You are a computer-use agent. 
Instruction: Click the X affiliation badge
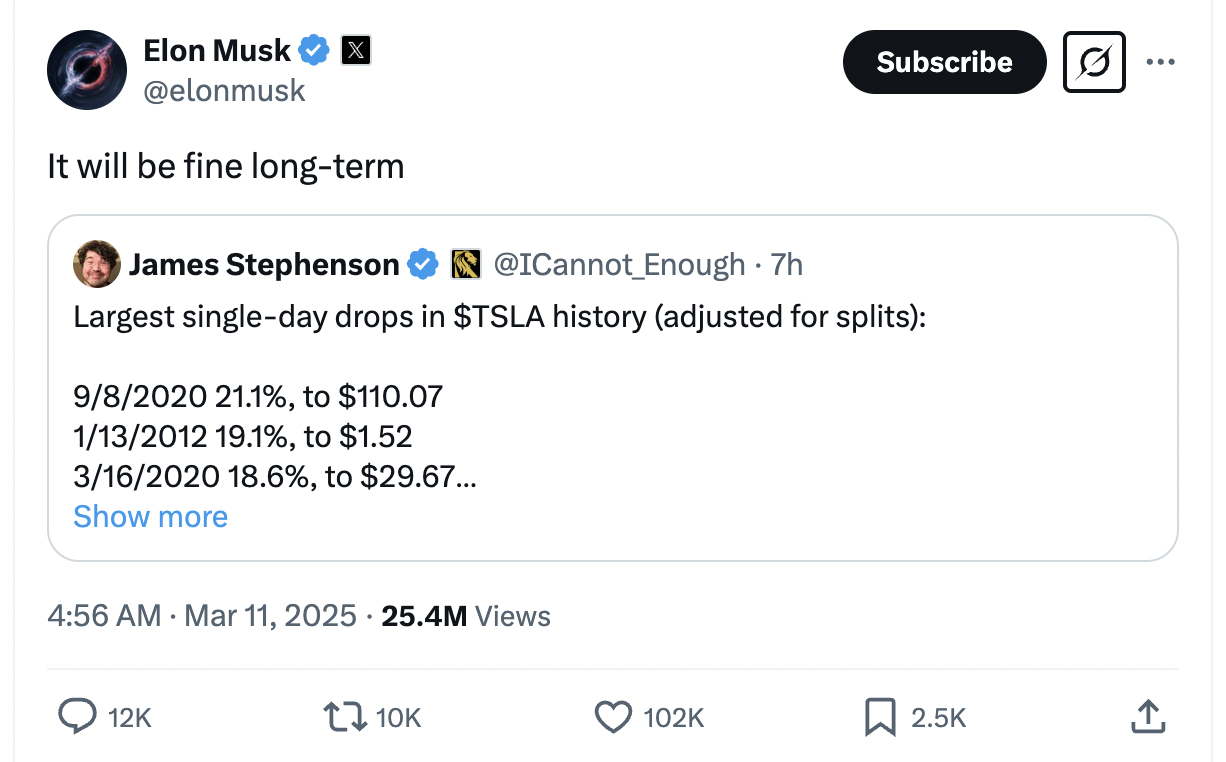click(x=355, y=49)
